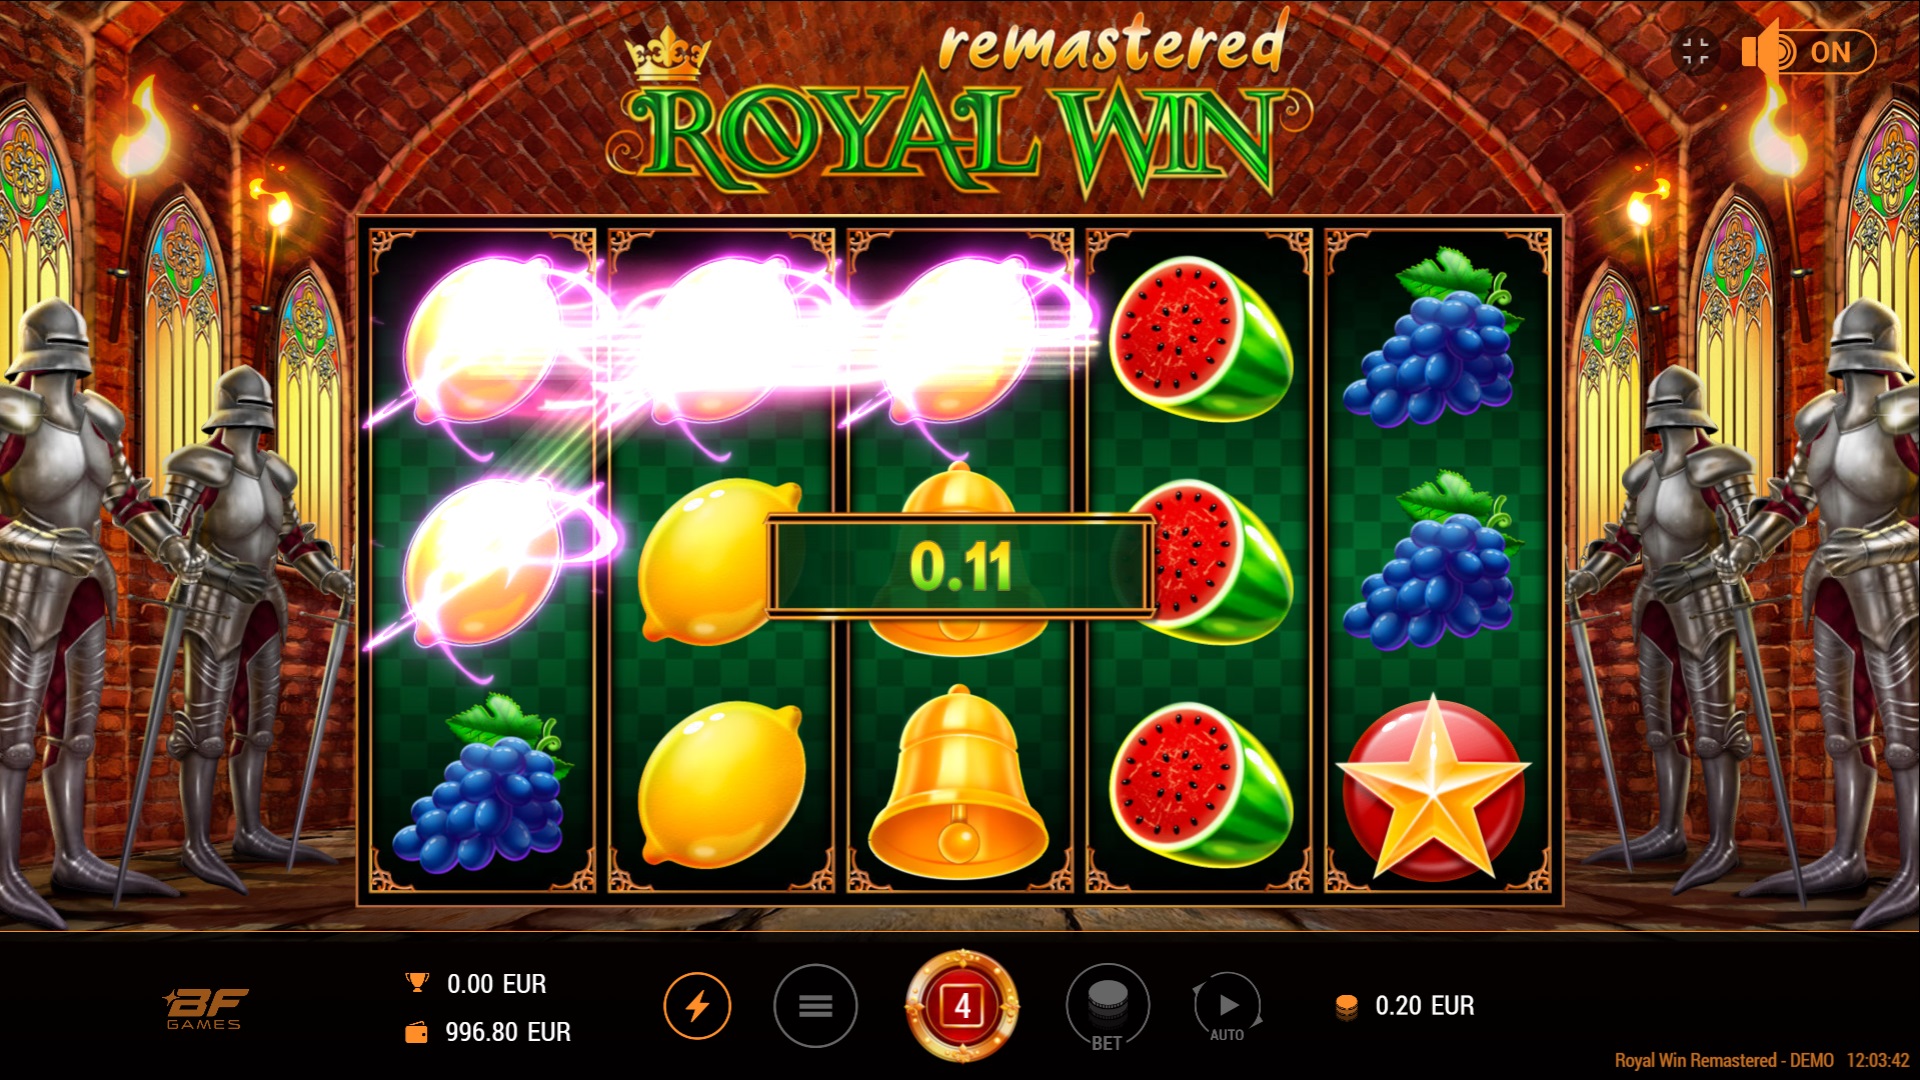Start AUTO play mode
1920x1080 pixels.
tap(1227, 1008)
